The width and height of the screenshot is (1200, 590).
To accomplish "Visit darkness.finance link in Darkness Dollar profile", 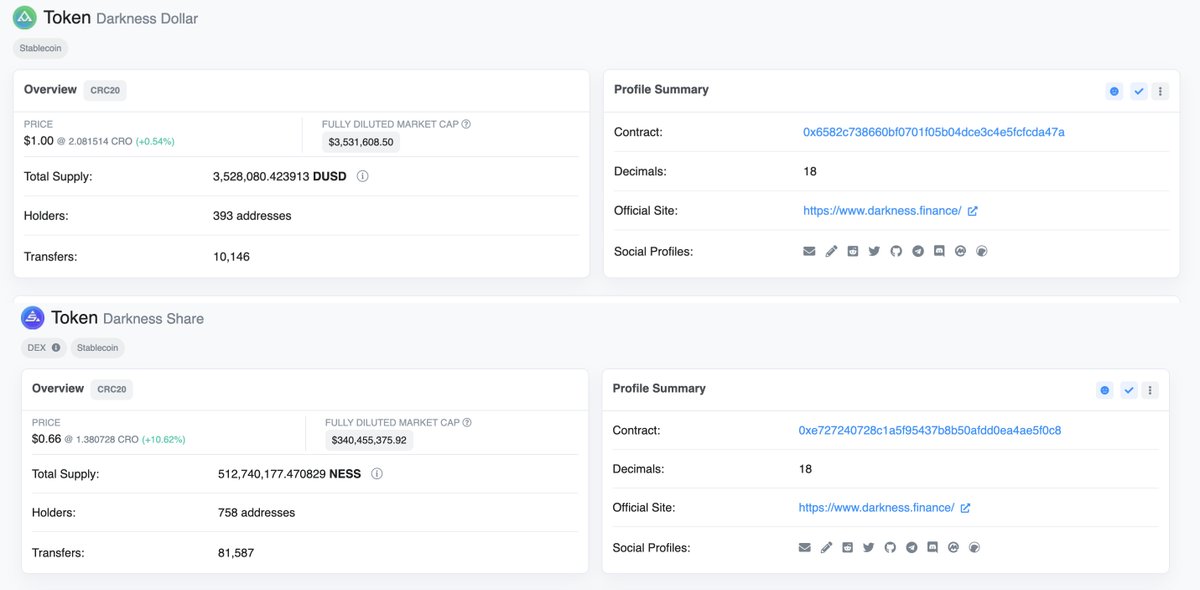I will point(882,211).
